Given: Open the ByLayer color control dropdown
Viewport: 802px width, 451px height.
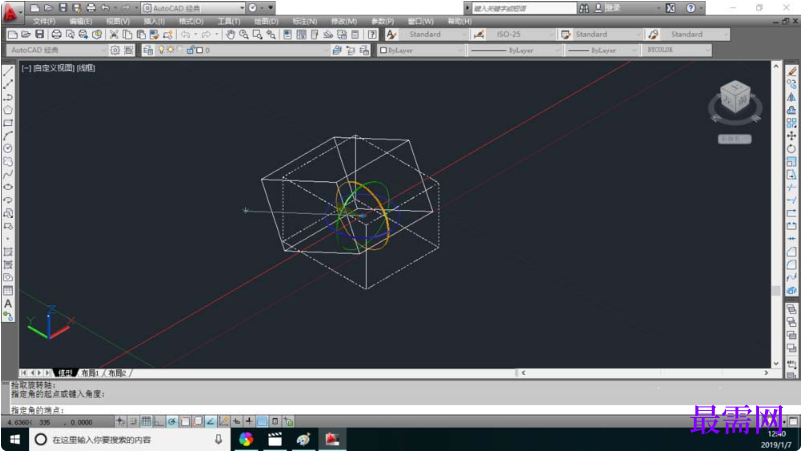Looking at the screenshot, I should tap(421, 50).
